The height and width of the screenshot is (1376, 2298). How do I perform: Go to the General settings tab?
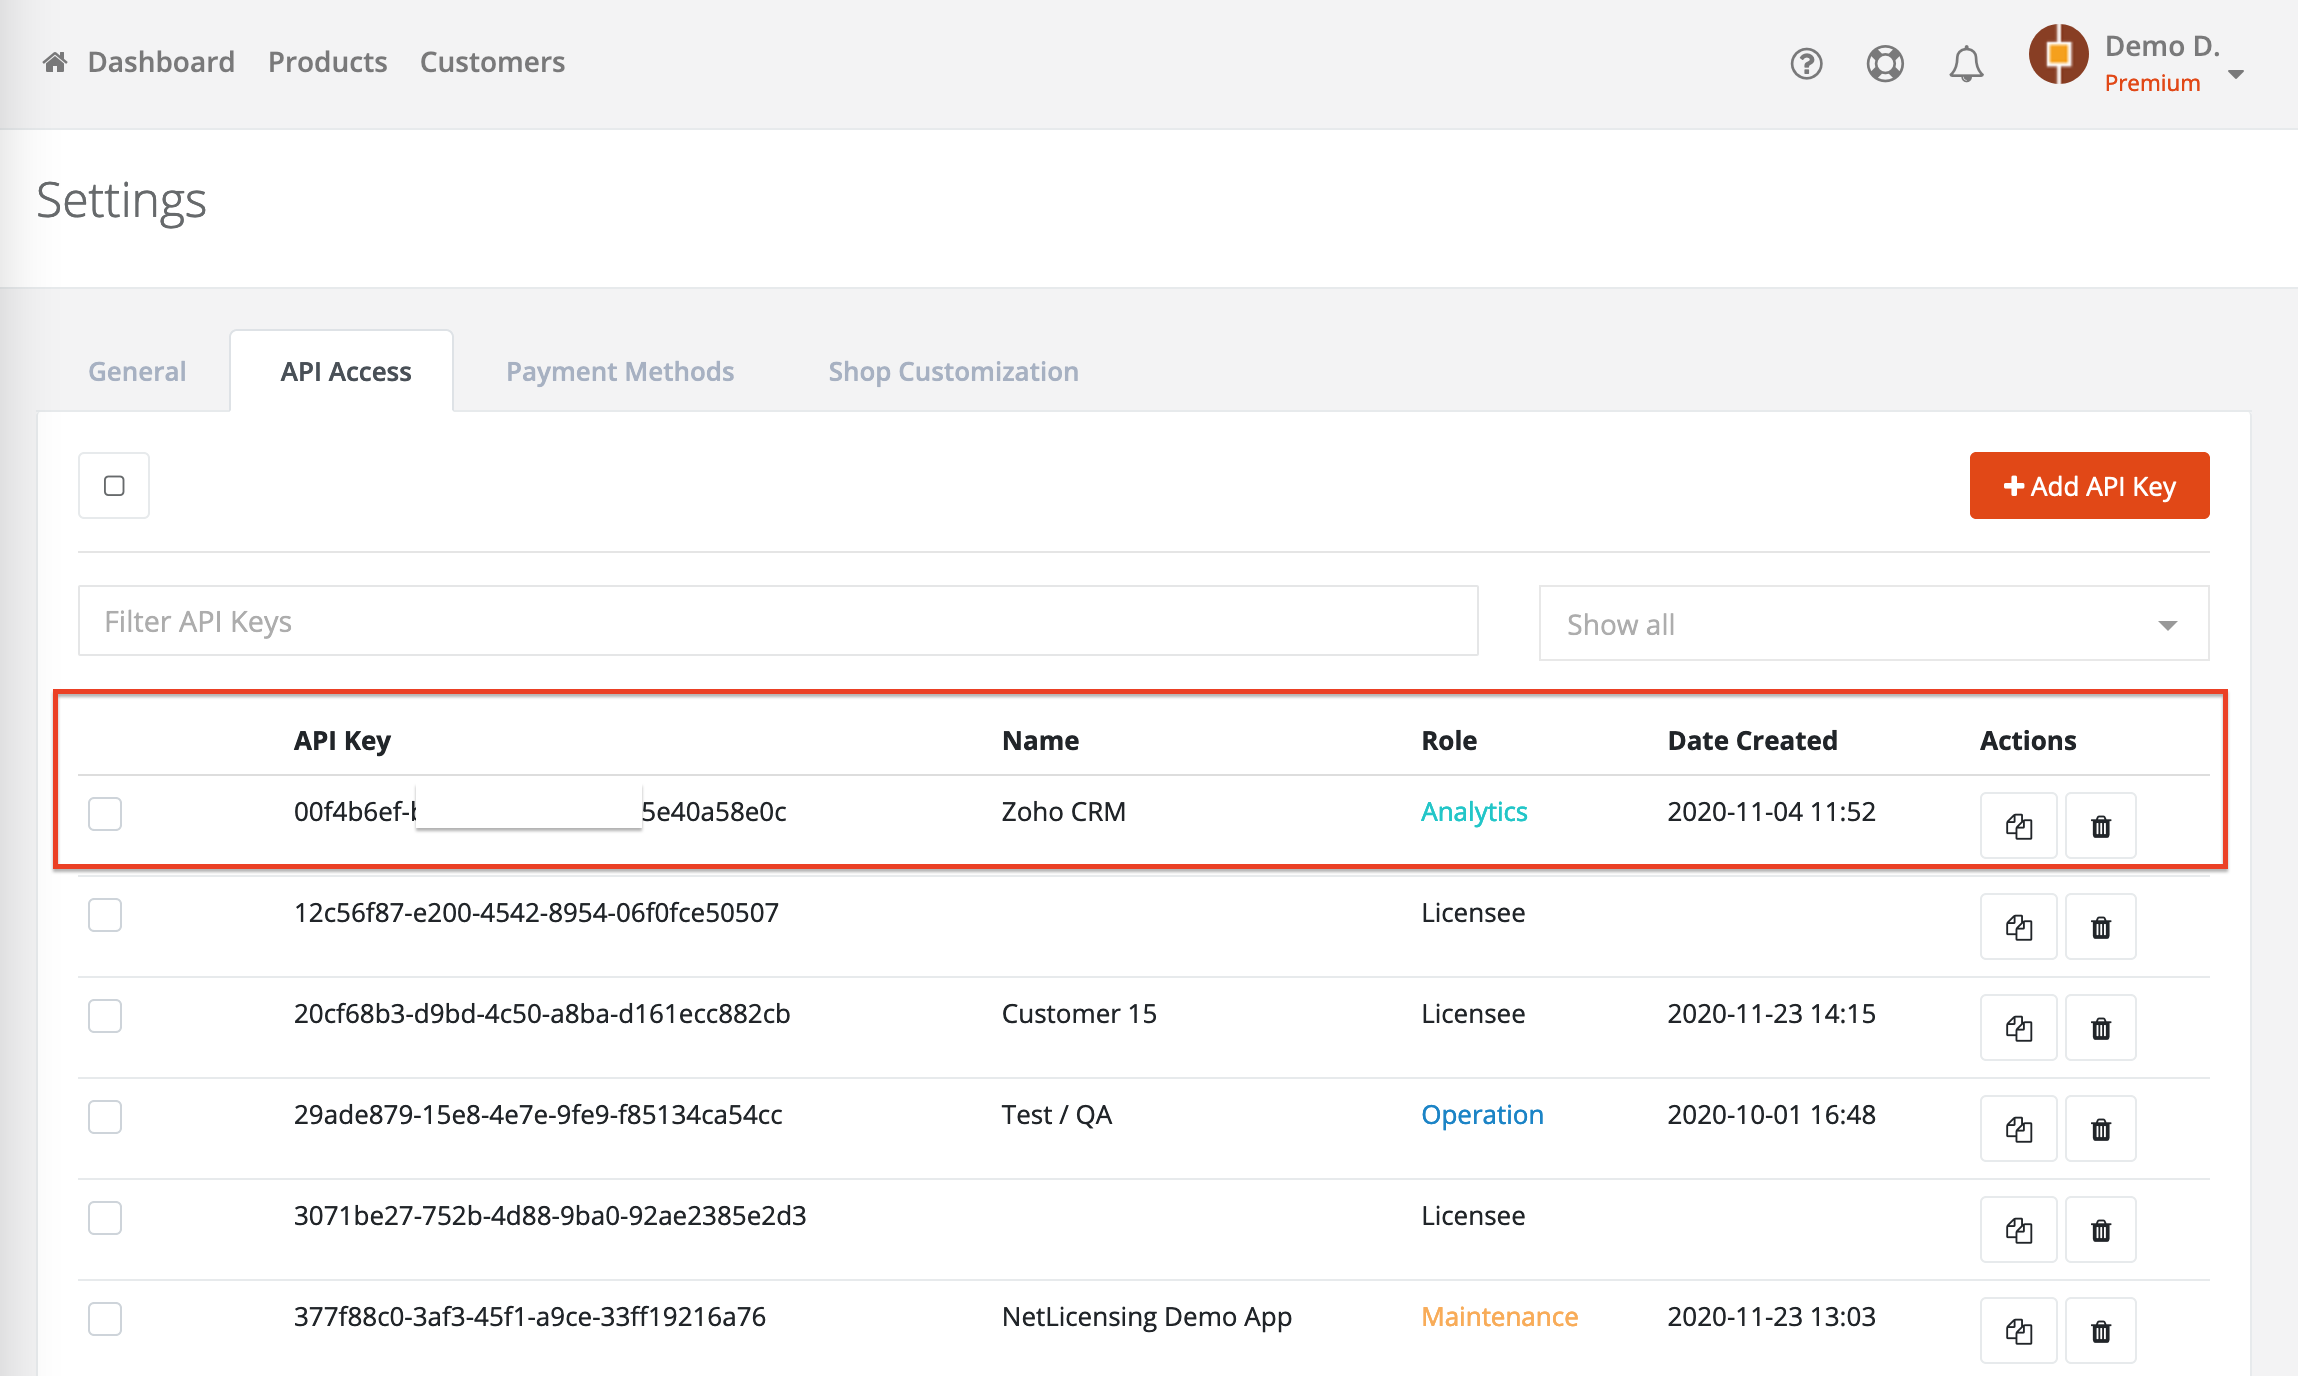137,372
